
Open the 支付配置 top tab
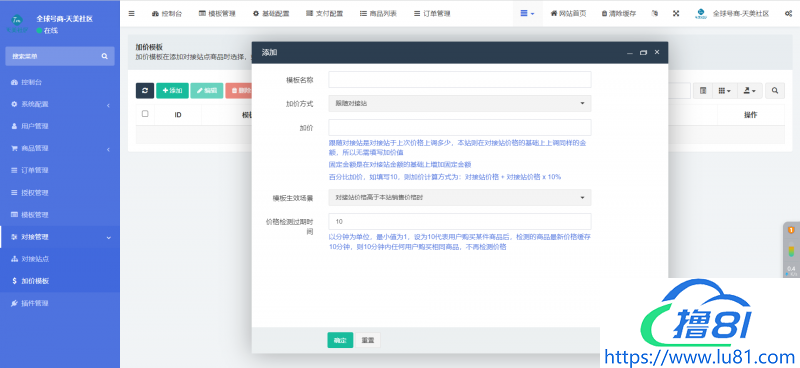324,14
